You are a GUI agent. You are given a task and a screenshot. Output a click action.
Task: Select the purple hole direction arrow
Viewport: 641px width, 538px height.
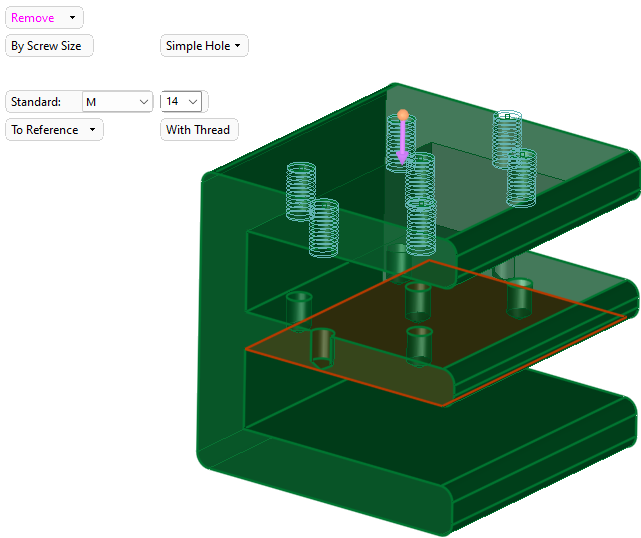click(402, 142)
